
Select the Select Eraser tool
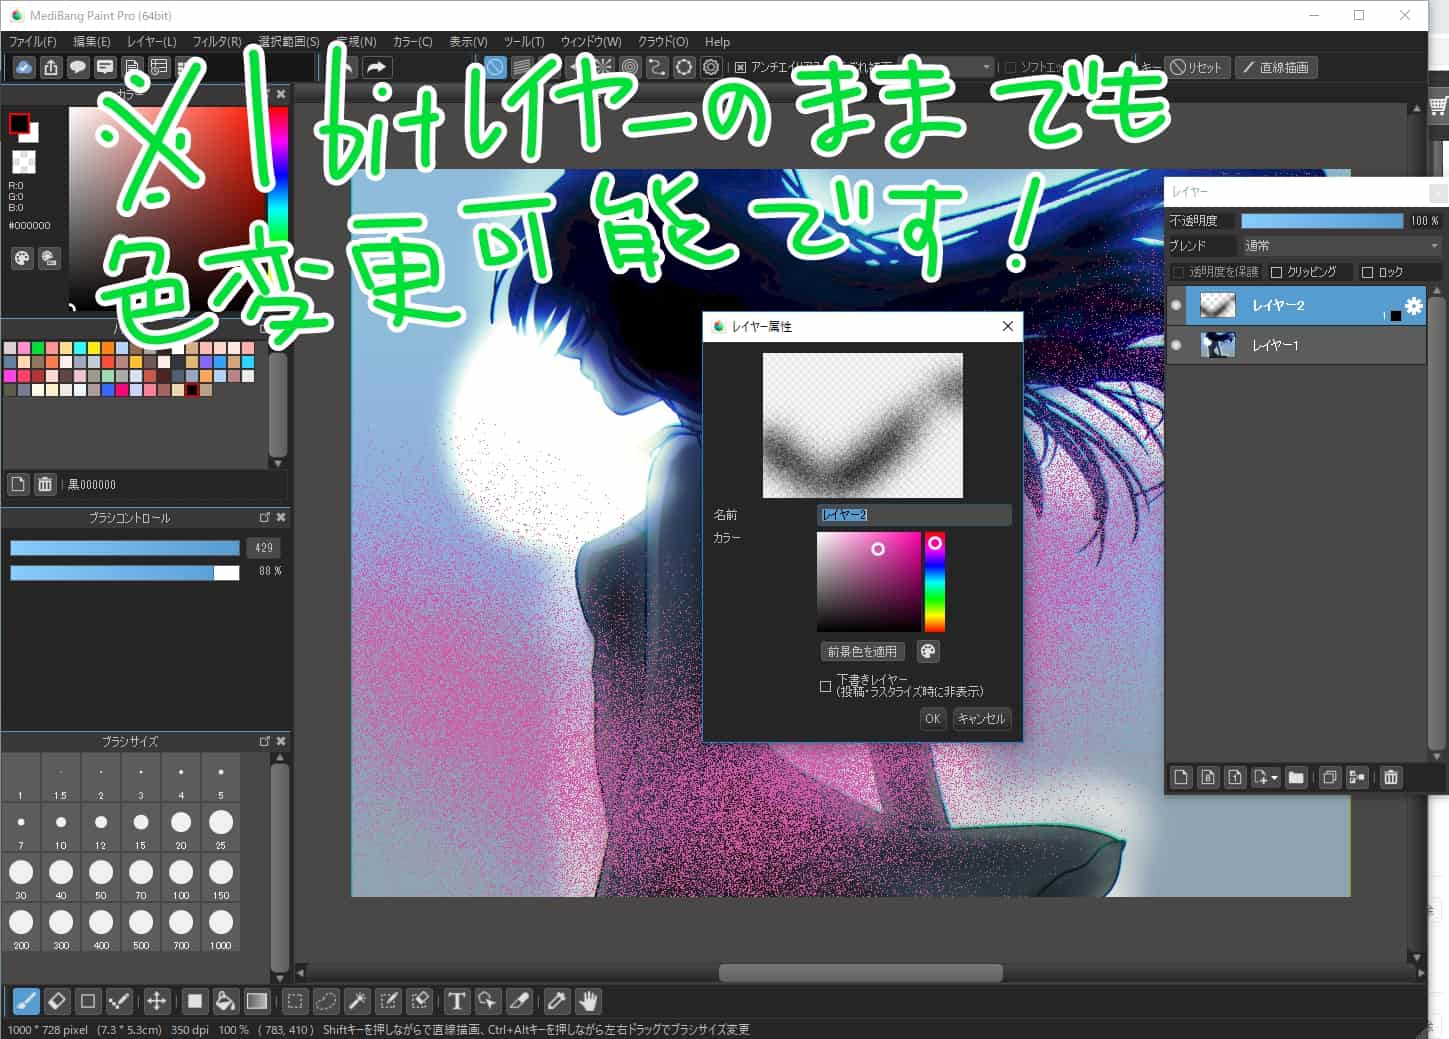coord(420,1000)
